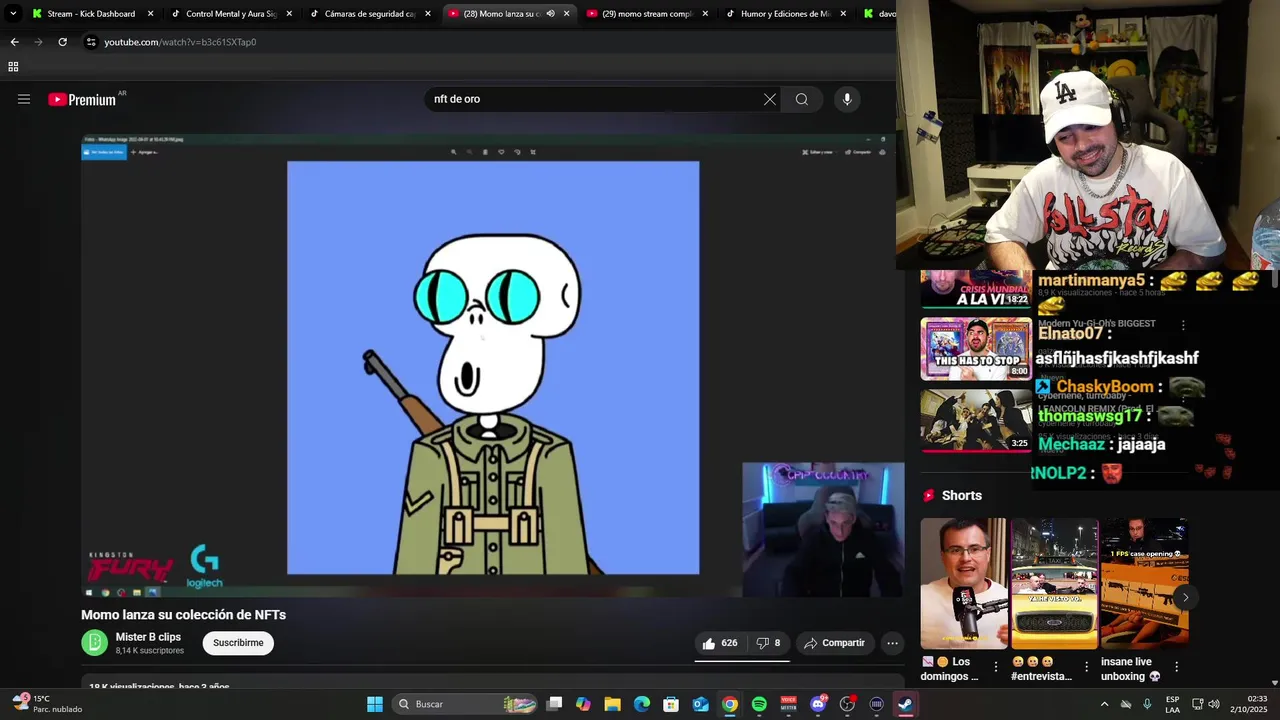Viewport: 1280px width, 720px height.
Task: Open volume control in system tray
Action: point(1214,704)
